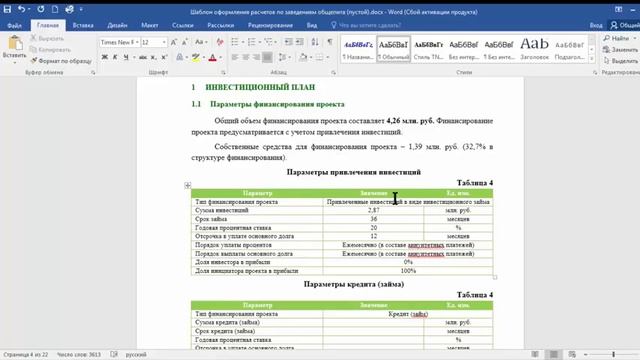Open the proofing check icon in the status bar
The image size is (640, 360).
(x=114, y=354)
